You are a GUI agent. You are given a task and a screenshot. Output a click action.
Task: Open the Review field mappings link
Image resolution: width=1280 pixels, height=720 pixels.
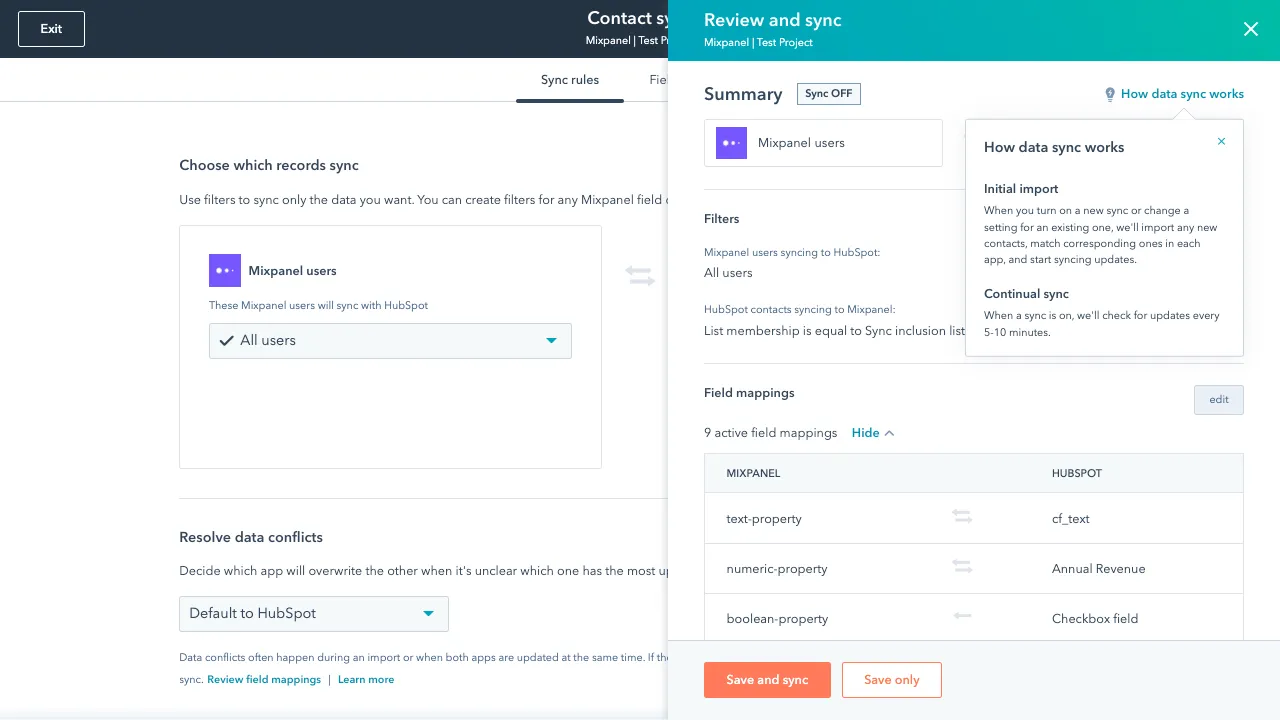(x=263, y=679)
